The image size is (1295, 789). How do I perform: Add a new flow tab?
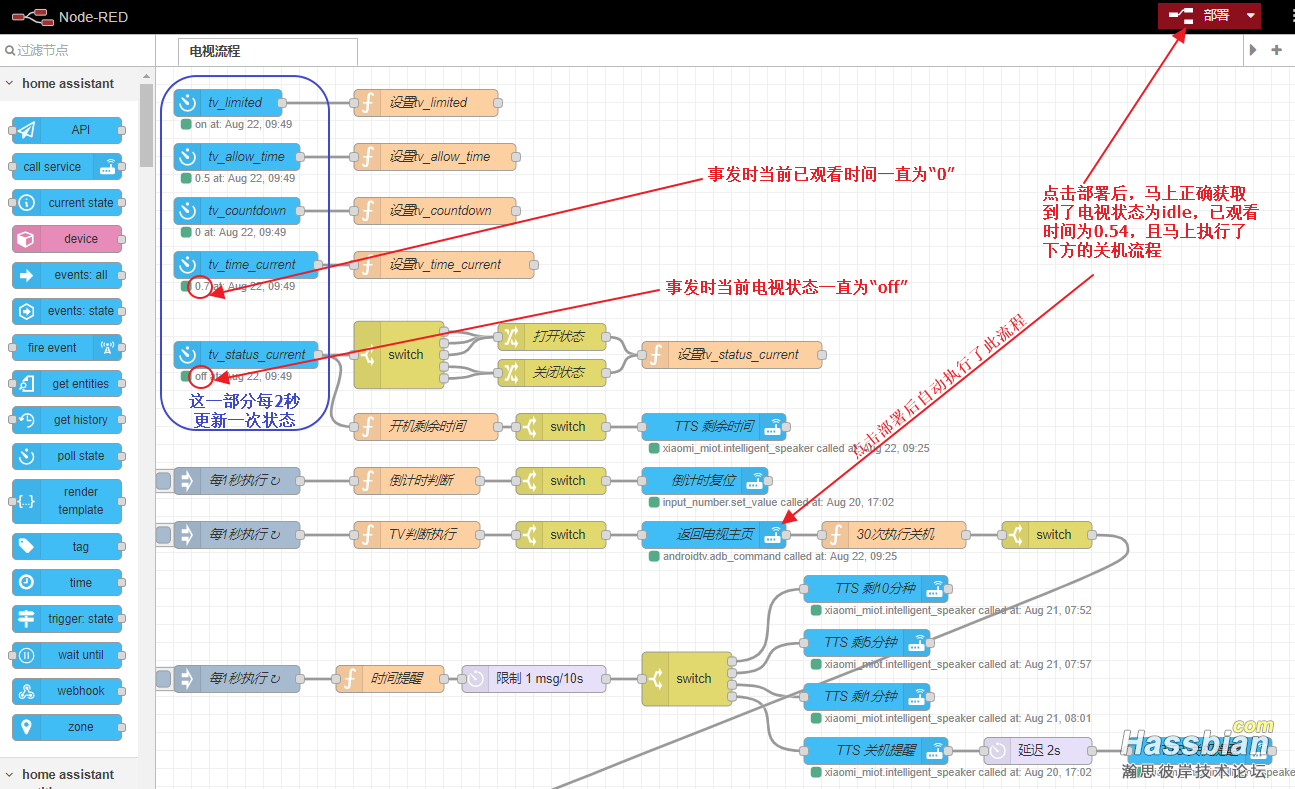click(1276, 50)
